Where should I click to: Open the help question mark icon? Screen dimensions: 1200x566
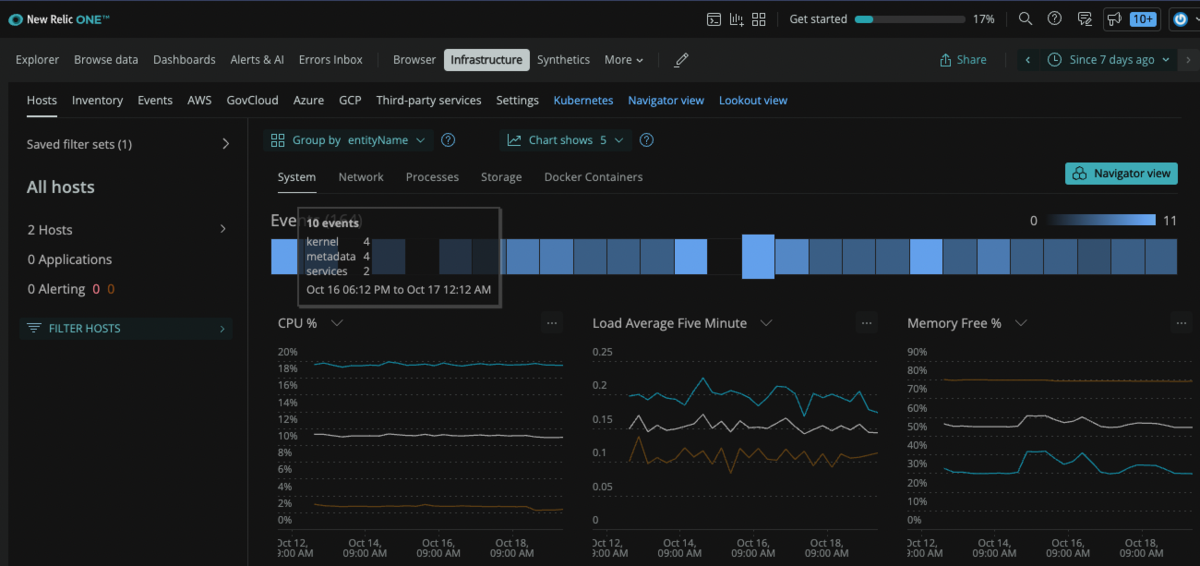1054,19
